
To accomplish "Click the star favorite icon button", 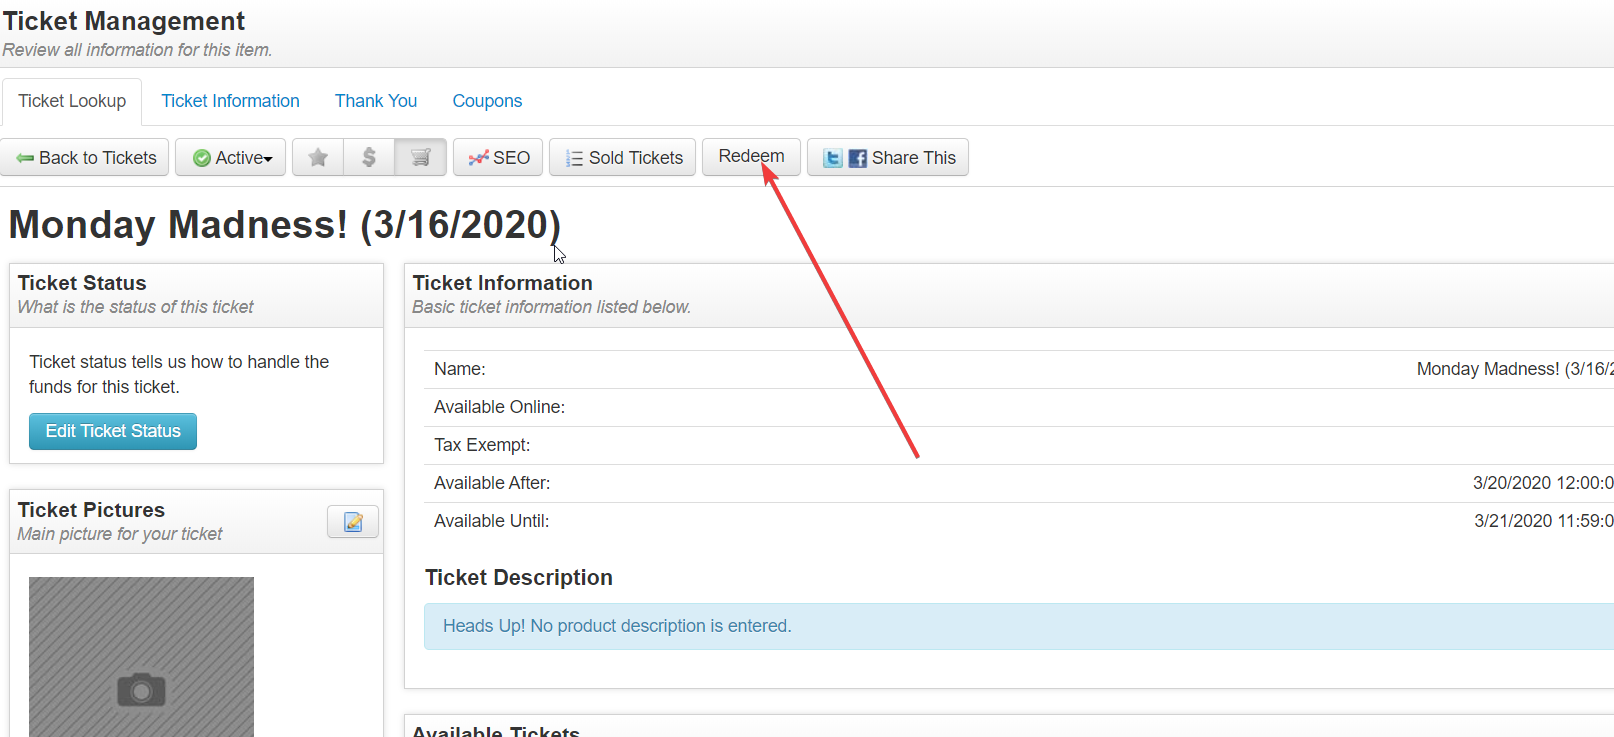I will point(318,158).
